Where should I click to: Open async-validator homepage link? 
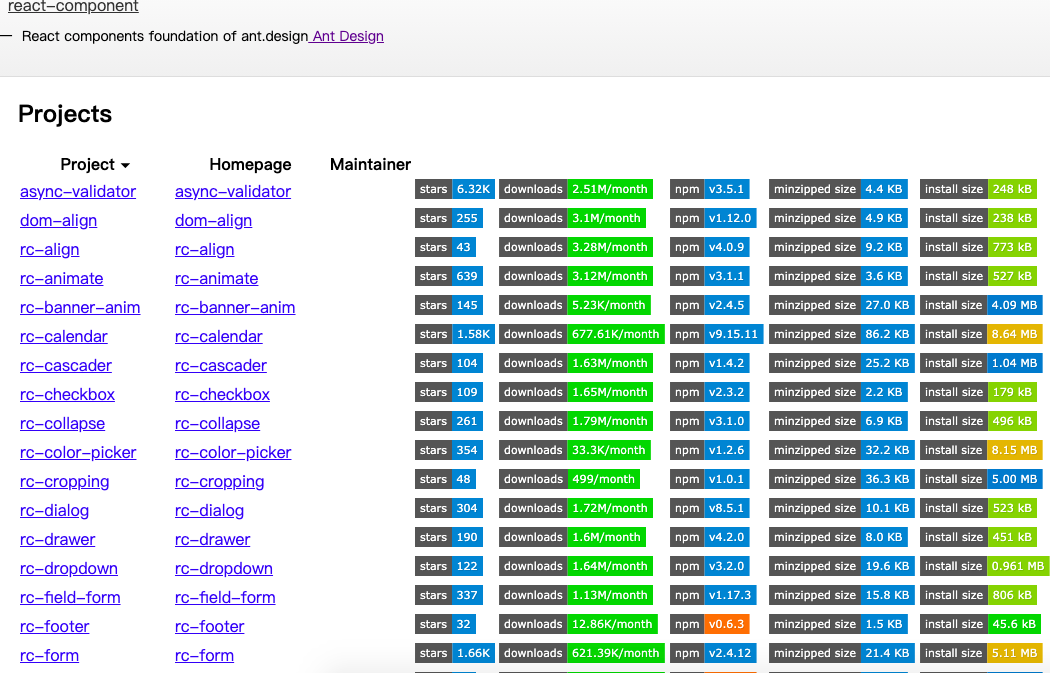232,192
